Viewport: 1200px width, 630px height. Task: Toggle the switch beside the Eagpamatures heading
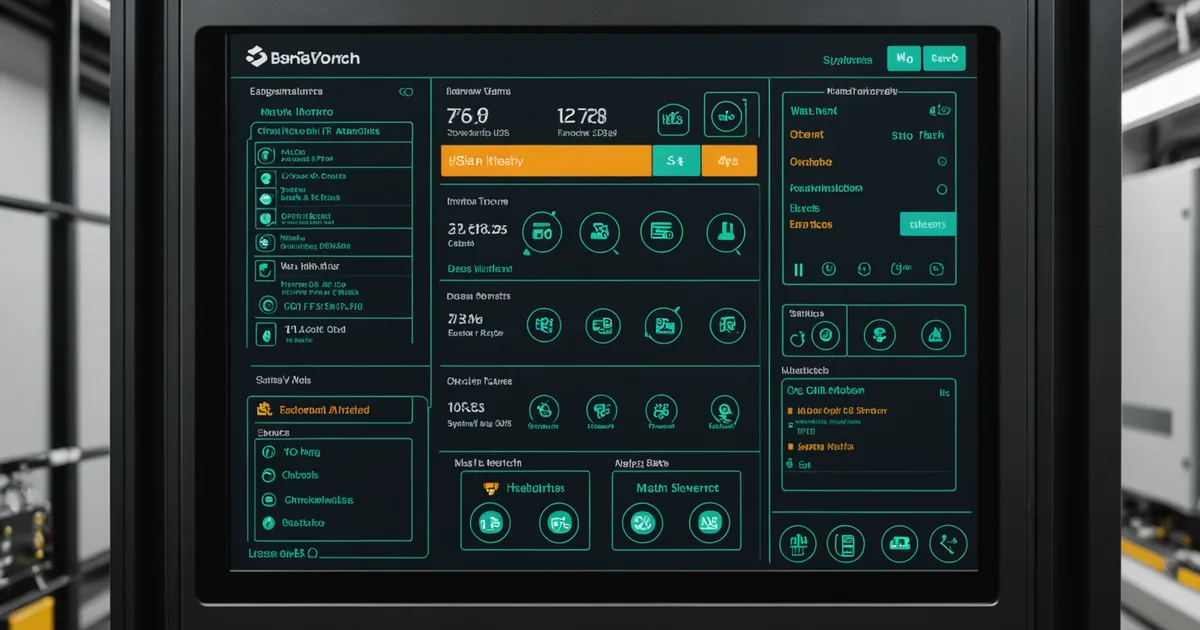point(405,92)
